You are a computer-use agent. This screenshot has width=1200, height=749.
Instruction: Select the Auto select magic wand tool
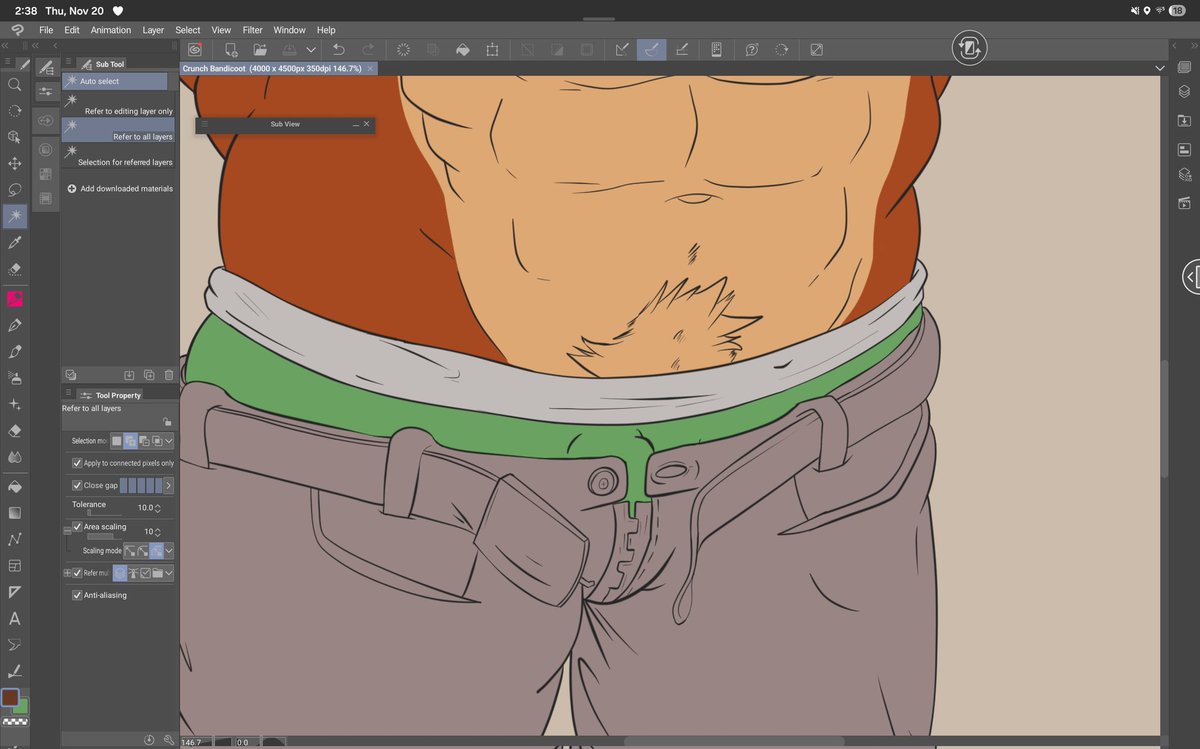pos(14,215)
